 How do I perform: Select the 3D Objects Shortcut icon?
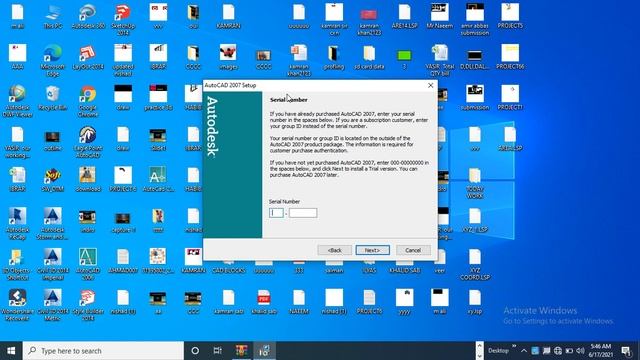(18, 264)
